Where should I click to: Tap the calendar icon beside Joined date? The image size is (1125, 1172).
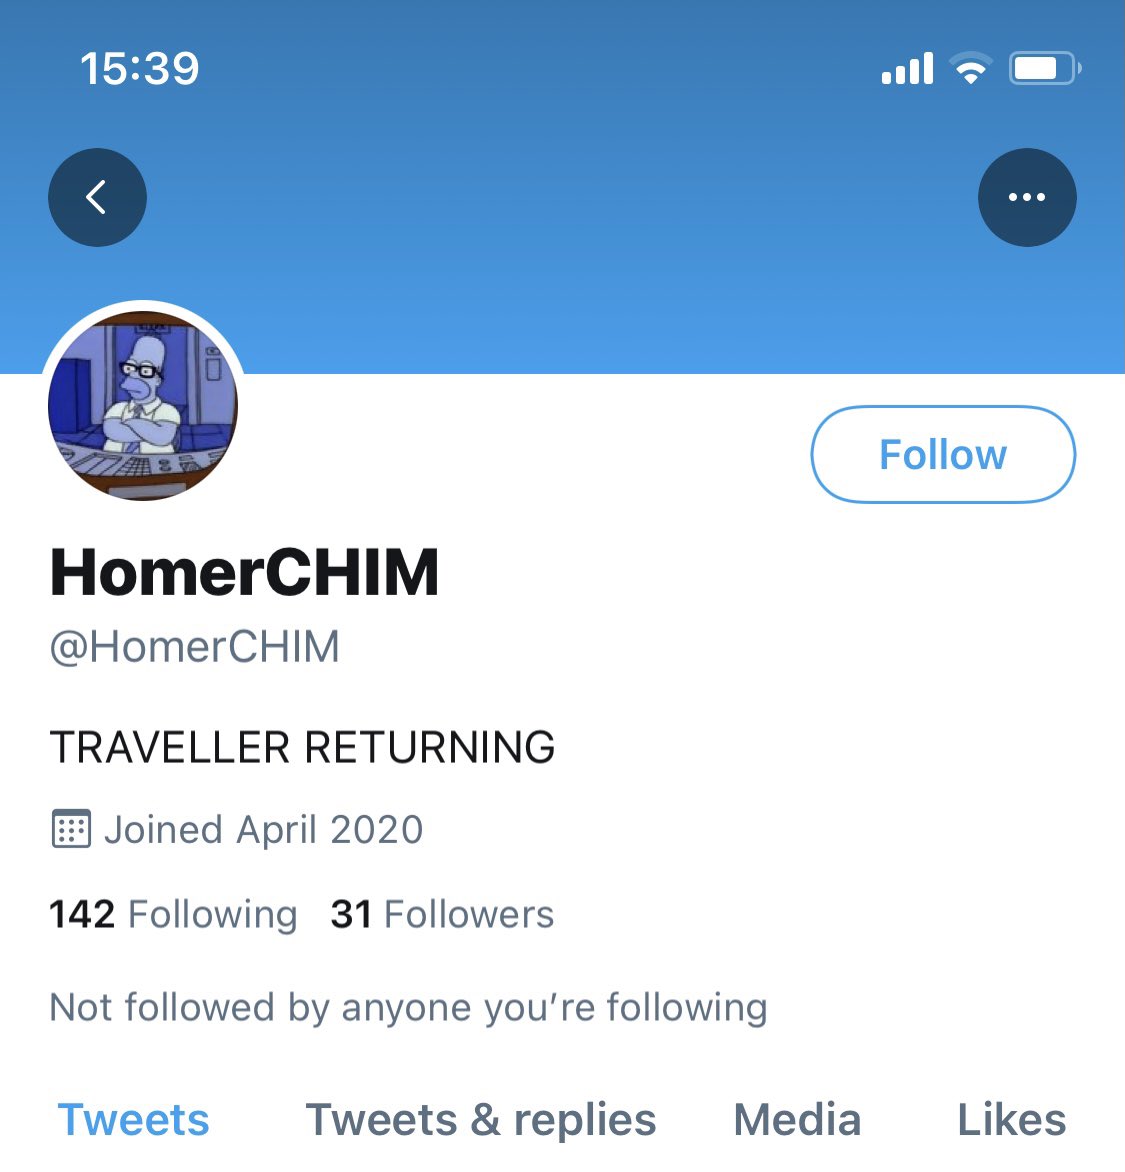pos(71,829)
